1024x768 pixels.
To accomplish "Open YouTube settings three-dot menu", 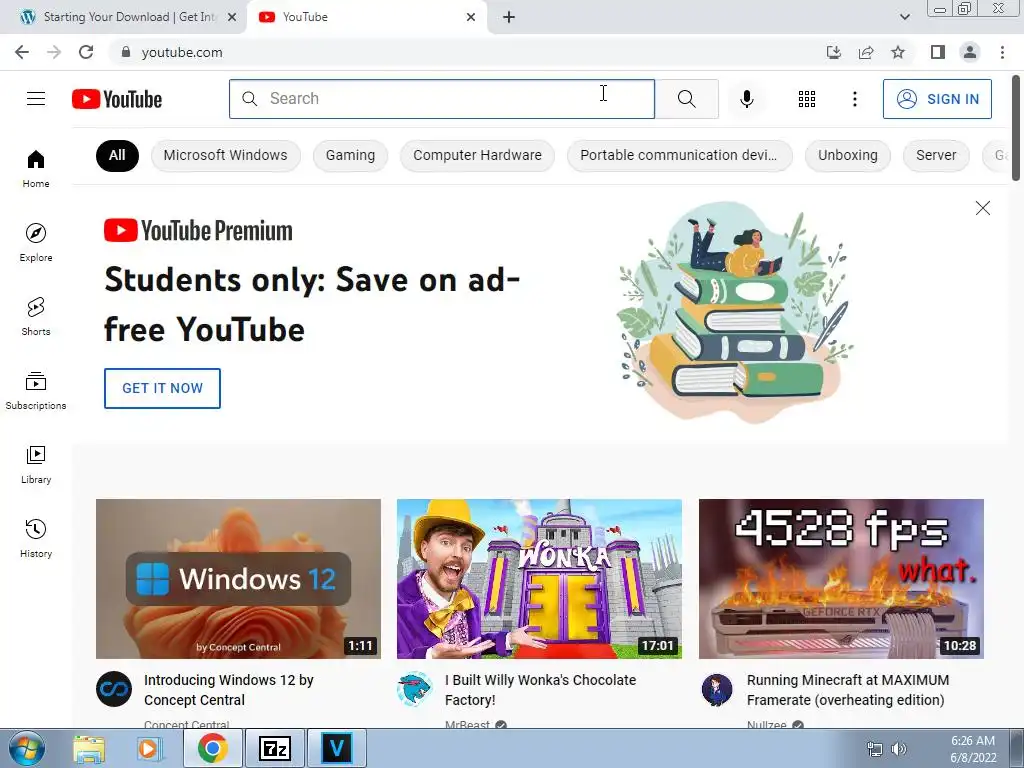I will pyautogui.click(x=854, y=99).
